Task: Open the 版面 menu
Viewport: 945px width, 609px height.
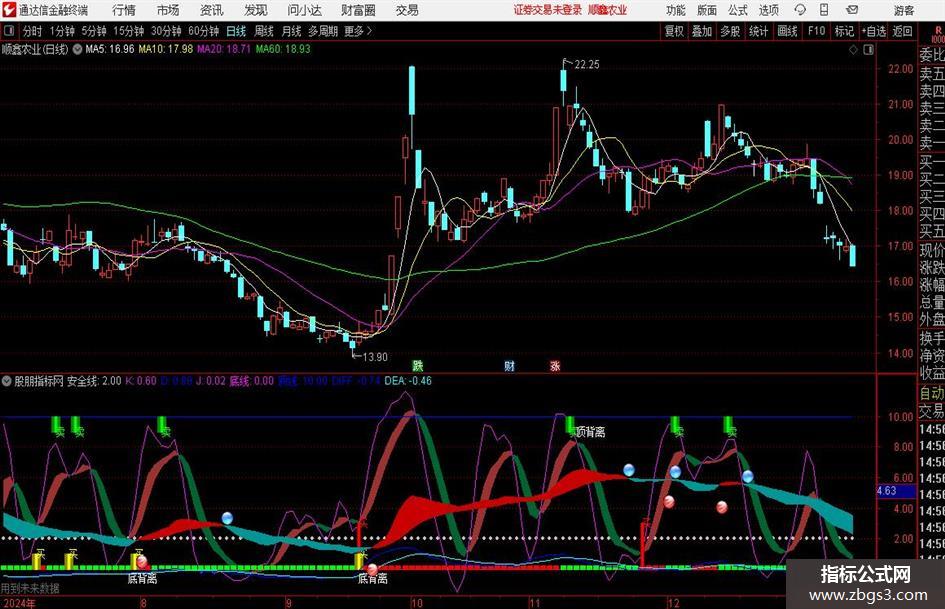Action: [706, 10]
